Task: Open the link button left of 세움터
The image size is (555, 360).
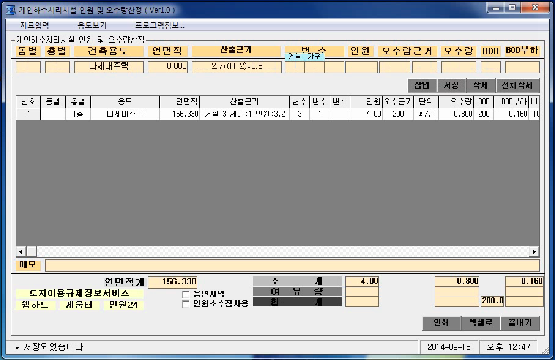Action: pyautogui.click(x=35, y=305)
